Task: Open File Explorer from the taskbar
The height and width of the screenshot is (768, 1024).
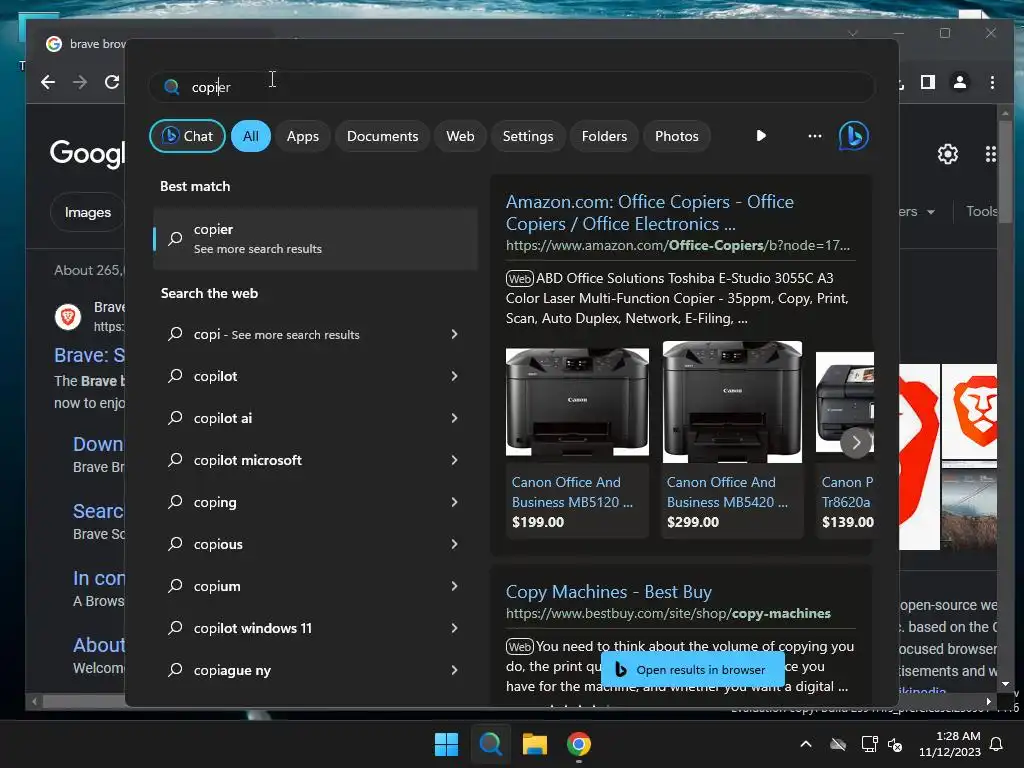Action: (534, 744)
